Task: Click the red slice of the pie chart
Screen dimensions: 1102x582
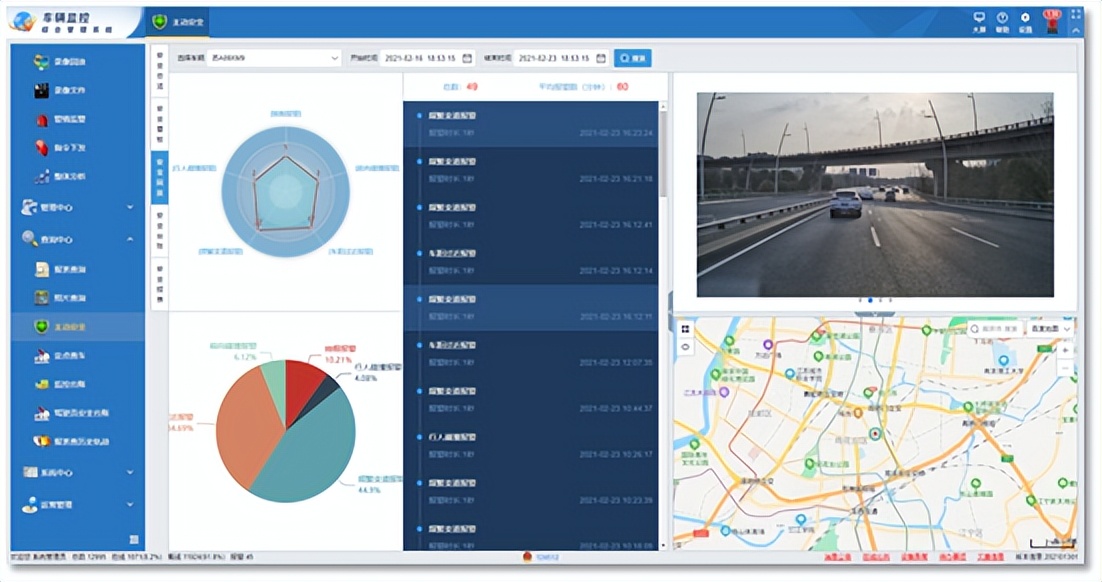Action: coord(305,378)
